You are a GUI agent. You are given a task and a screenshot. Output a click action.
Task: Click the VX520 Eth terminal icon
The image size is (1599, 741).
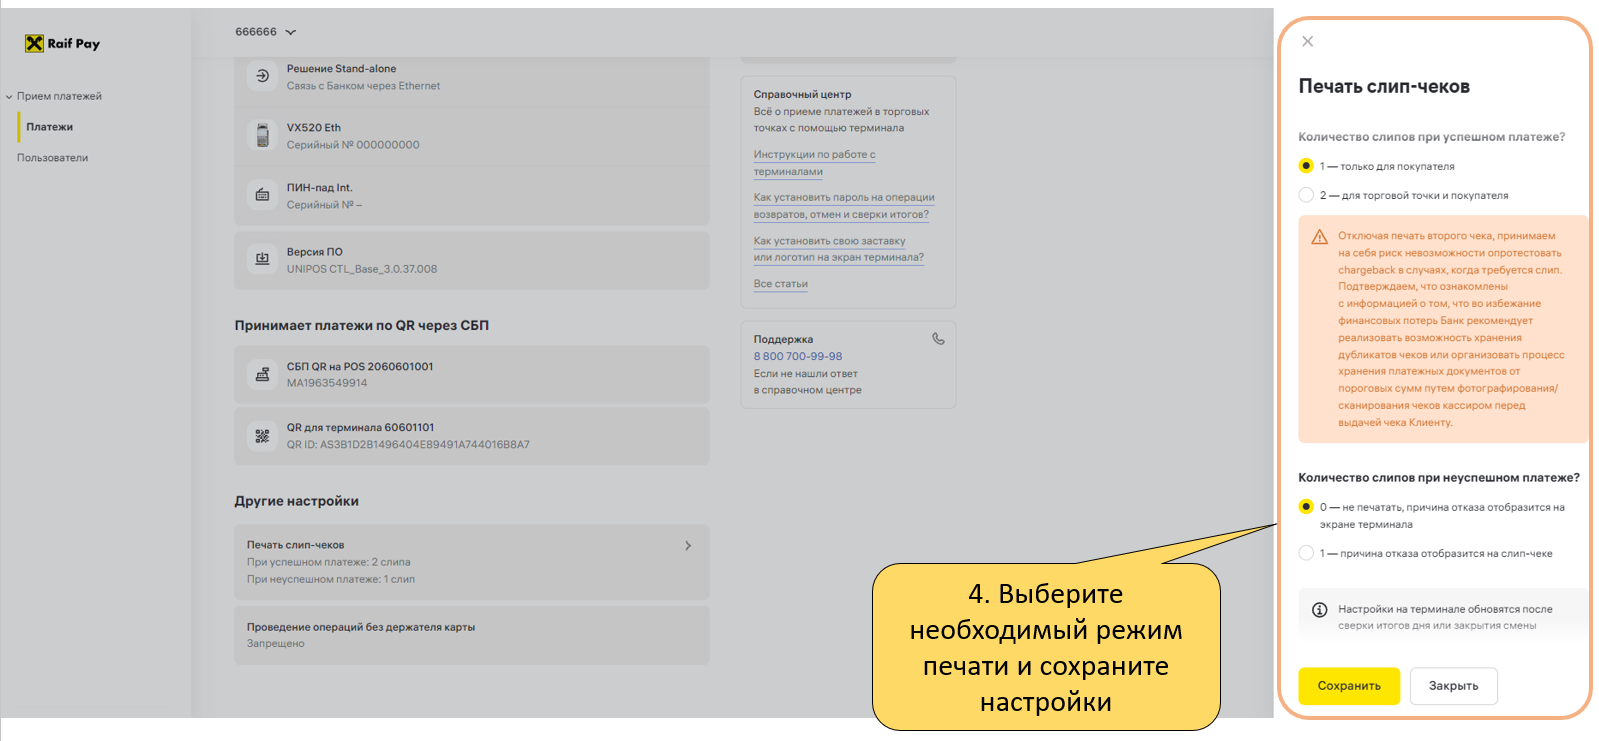[262, 135]
